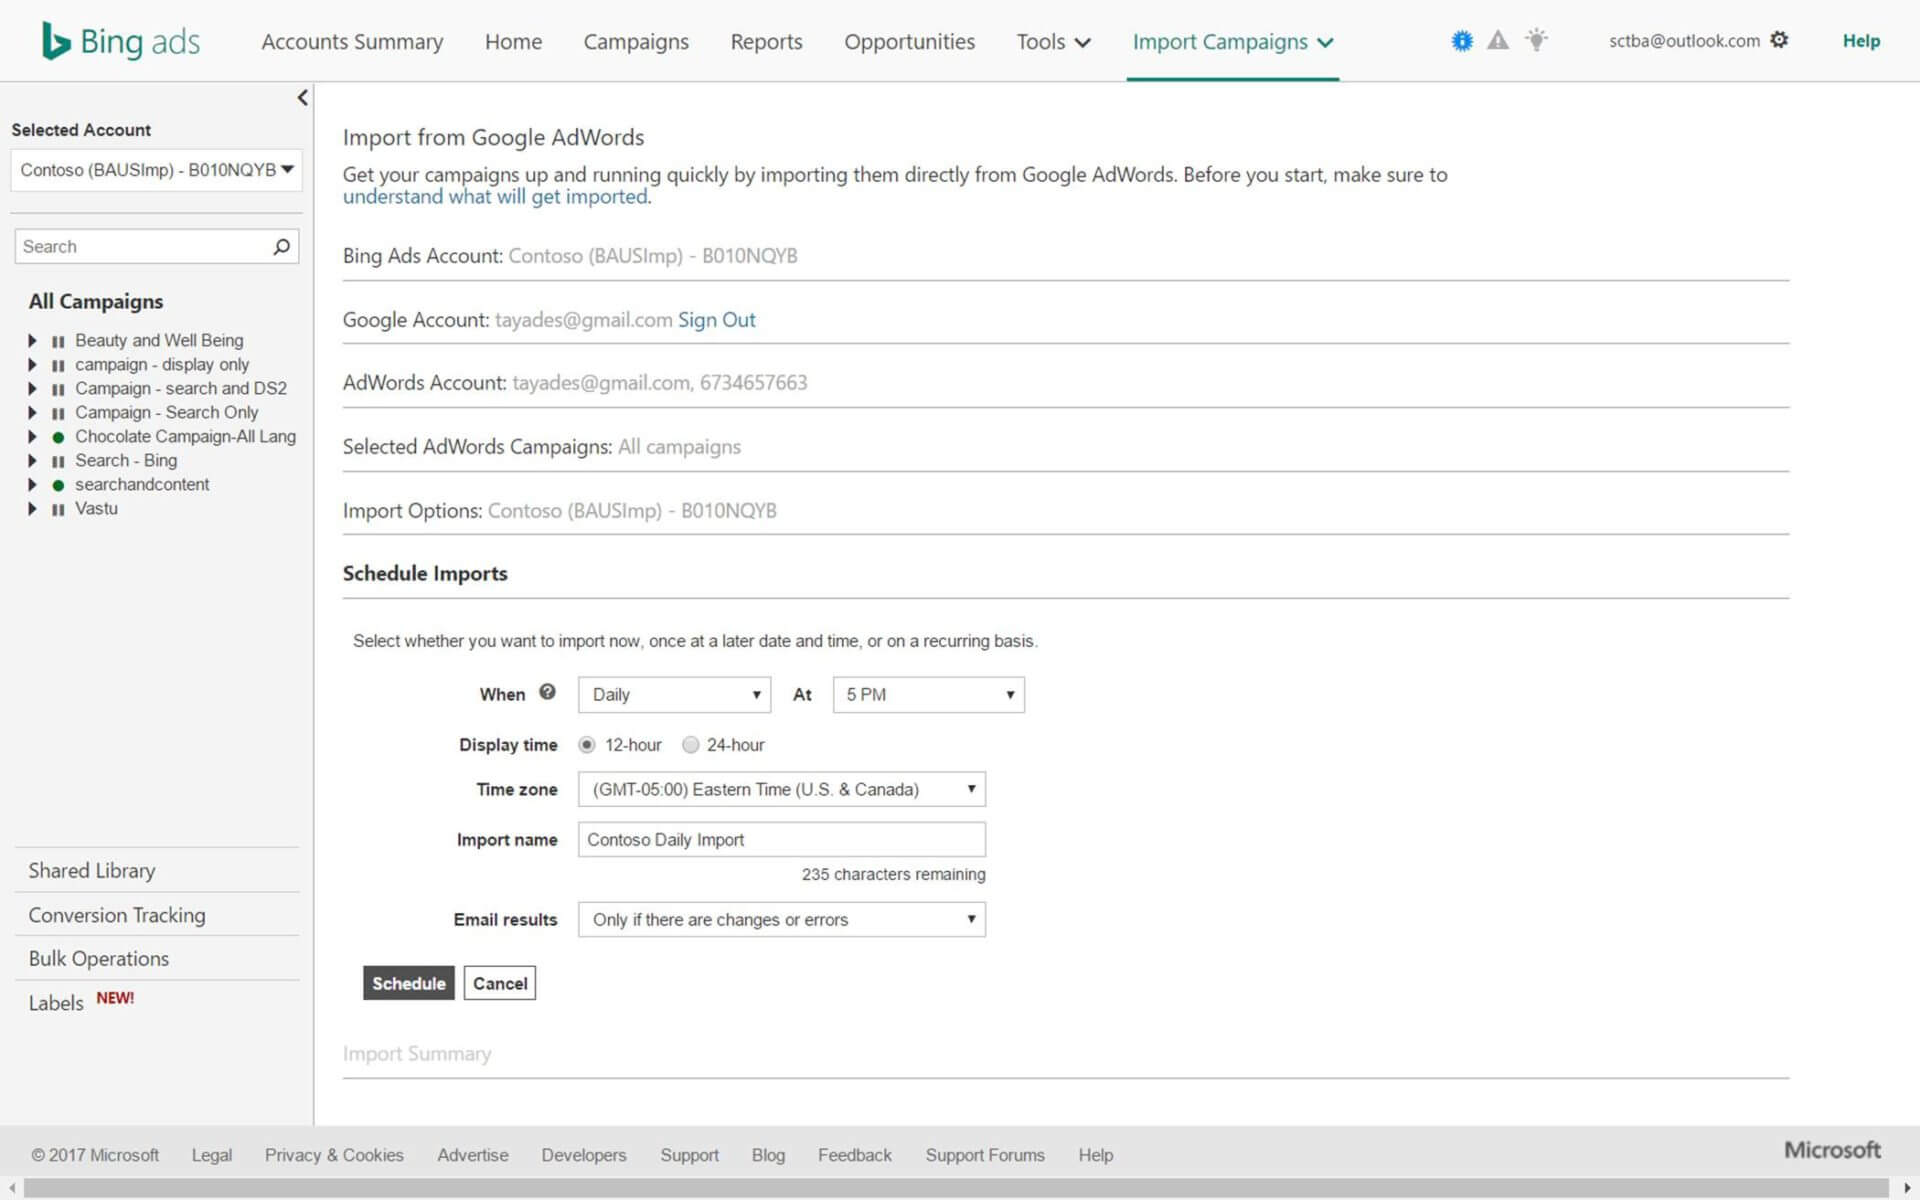
Task: Open Help link in top bar
Action: 1861,41
